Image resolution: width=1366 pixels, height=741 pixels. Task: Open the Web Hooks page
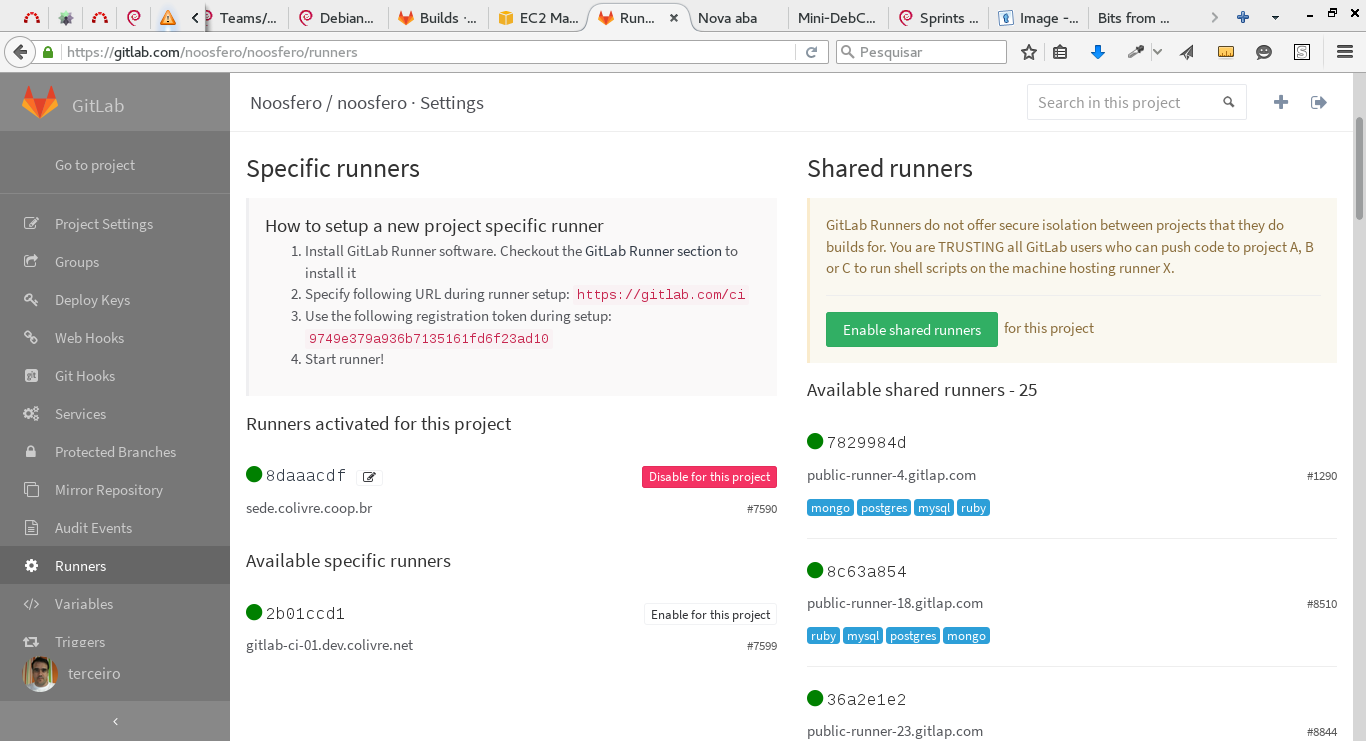[89, 338]
